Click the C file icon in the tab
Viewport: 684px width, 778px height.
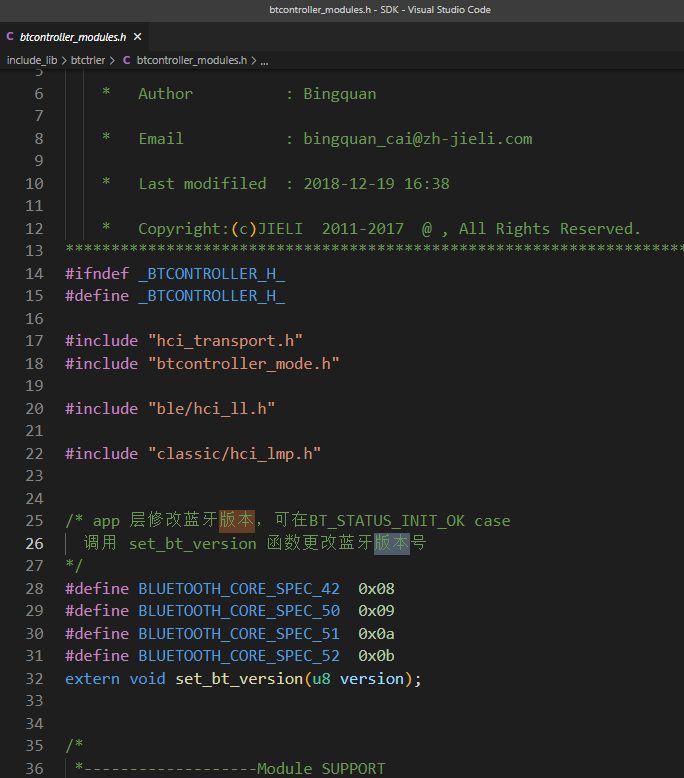(10, 37)
